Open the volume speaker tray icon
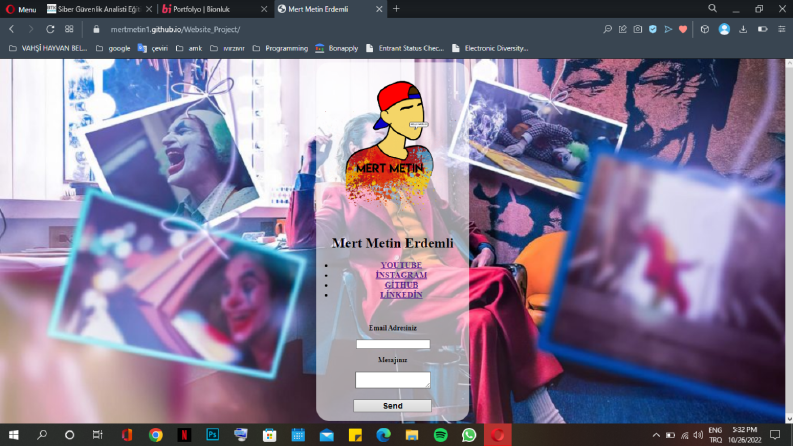The width and height of the screenshot is (793, 446). tap(698, 435)
